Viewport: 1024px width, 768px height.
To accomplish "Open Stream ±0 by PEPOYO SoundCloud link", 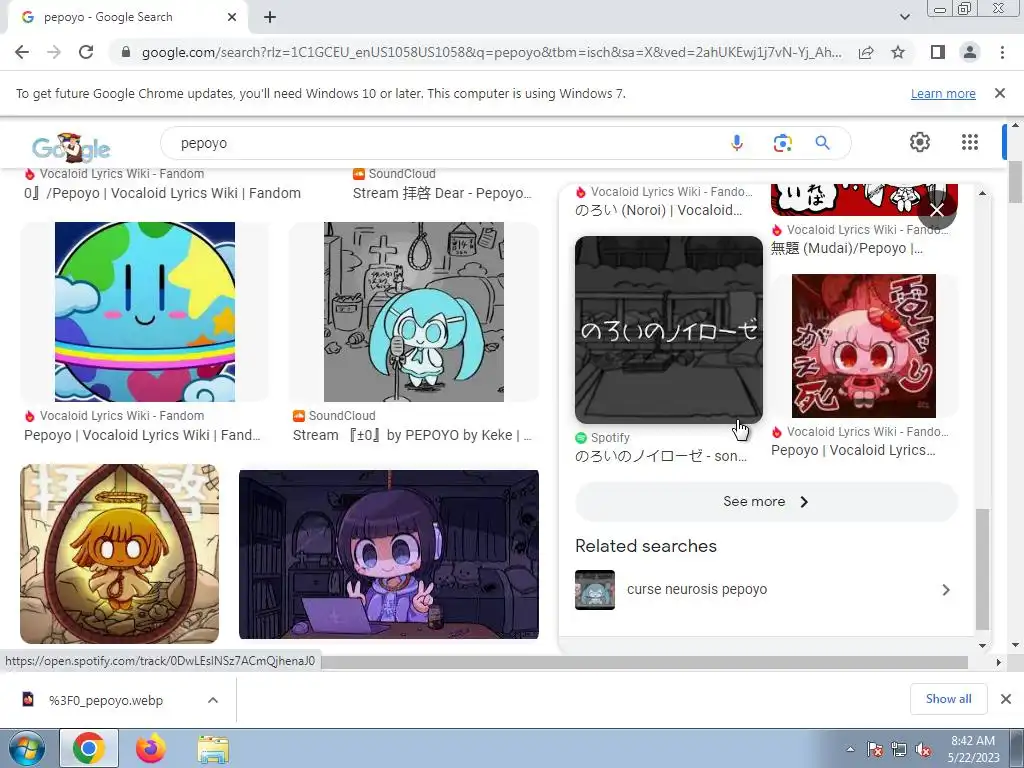I will point(412,435).
